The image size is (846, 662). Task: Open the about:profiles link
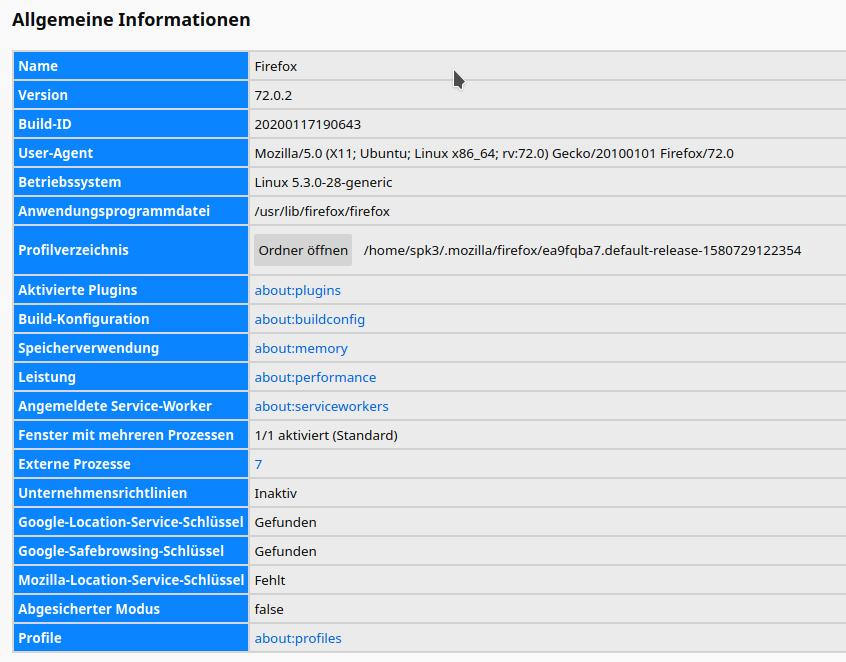298,638
